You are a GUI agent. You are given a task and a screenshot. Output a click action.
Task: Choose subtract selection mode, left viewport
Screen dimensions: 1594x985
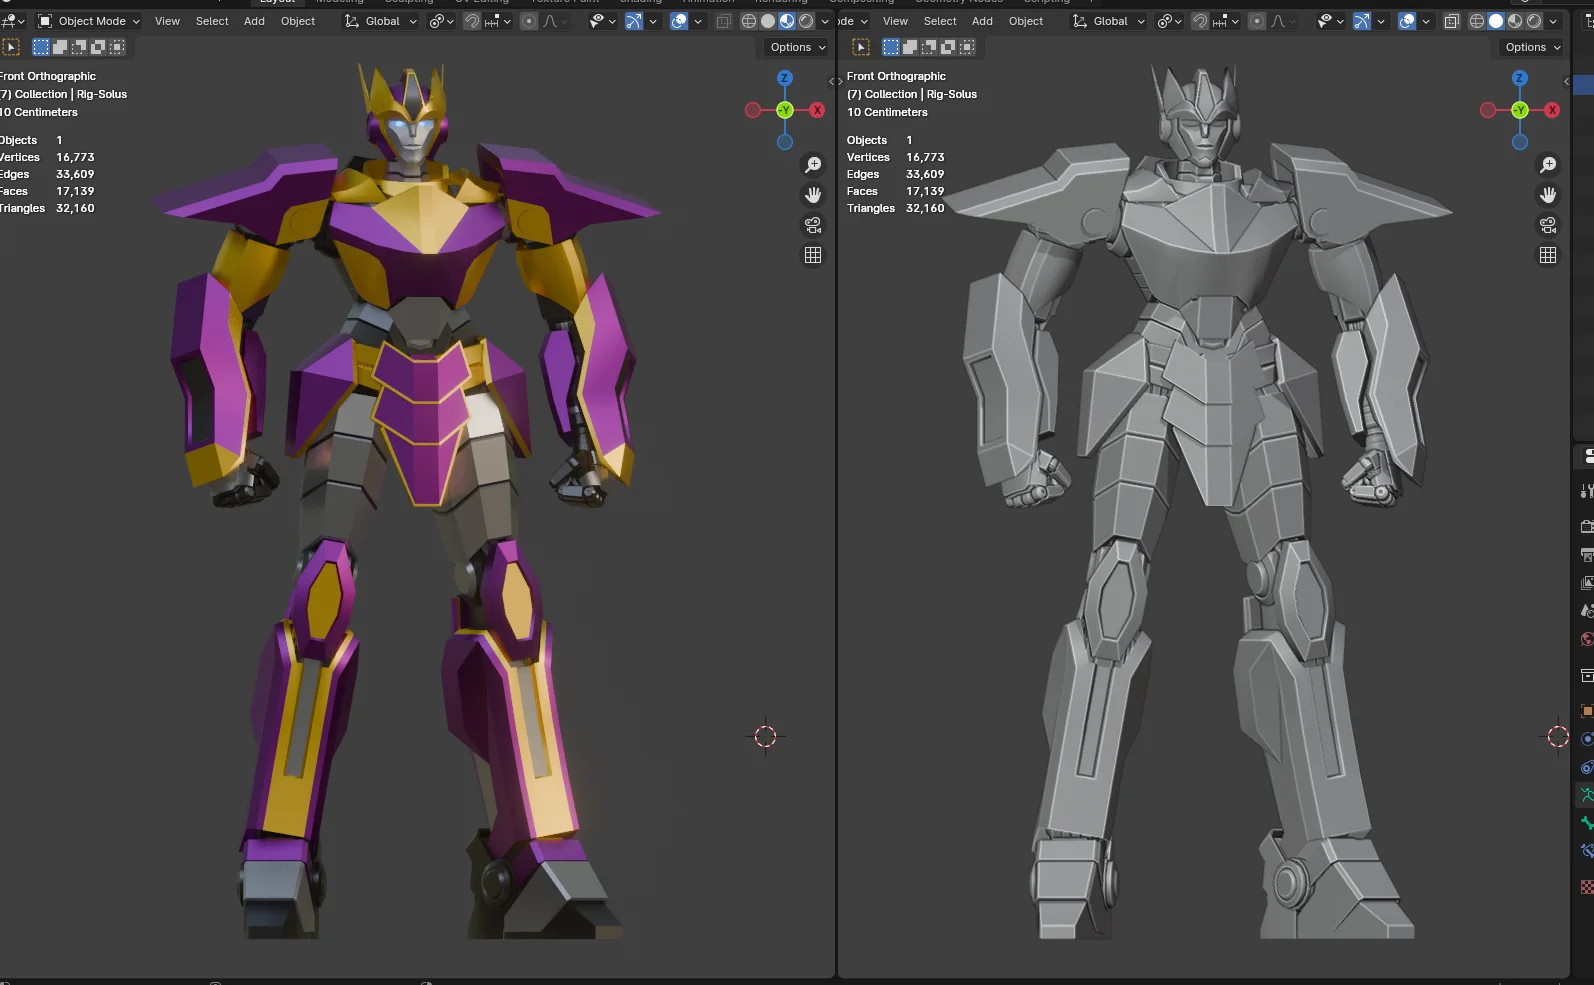click(79, 47)
